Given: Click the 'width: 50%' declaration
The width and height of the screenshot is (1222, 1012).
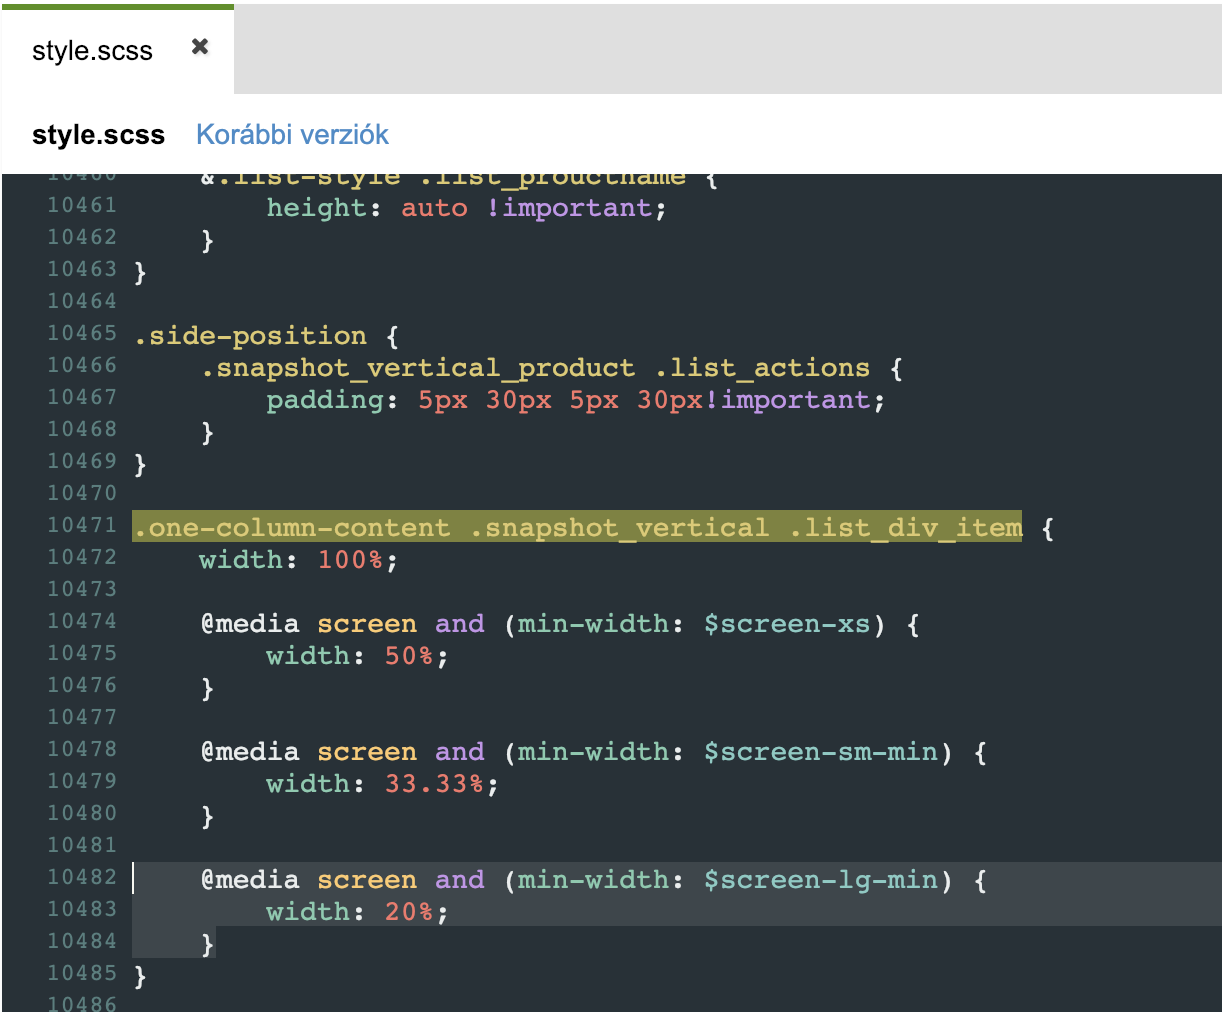Looking at the screenshot, I should click(x=358, y=656).
